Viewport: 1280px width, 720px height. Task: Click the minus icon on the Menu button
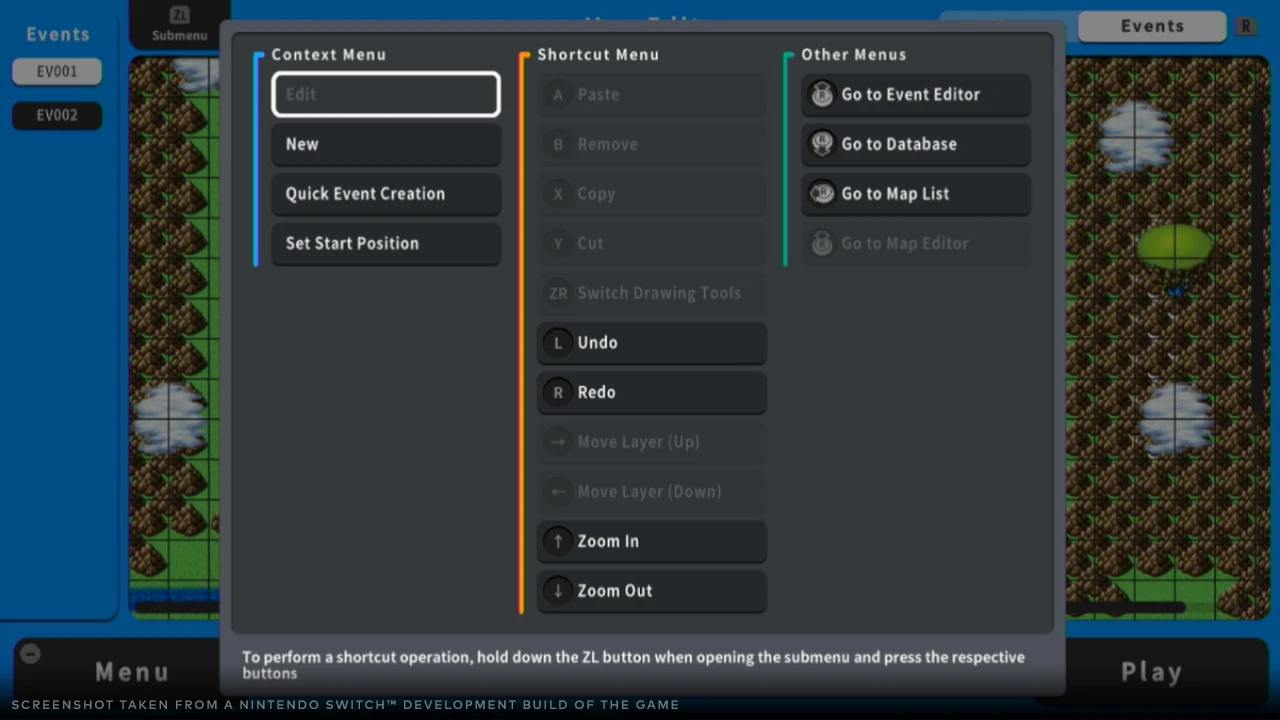click(x=30, y=654)
